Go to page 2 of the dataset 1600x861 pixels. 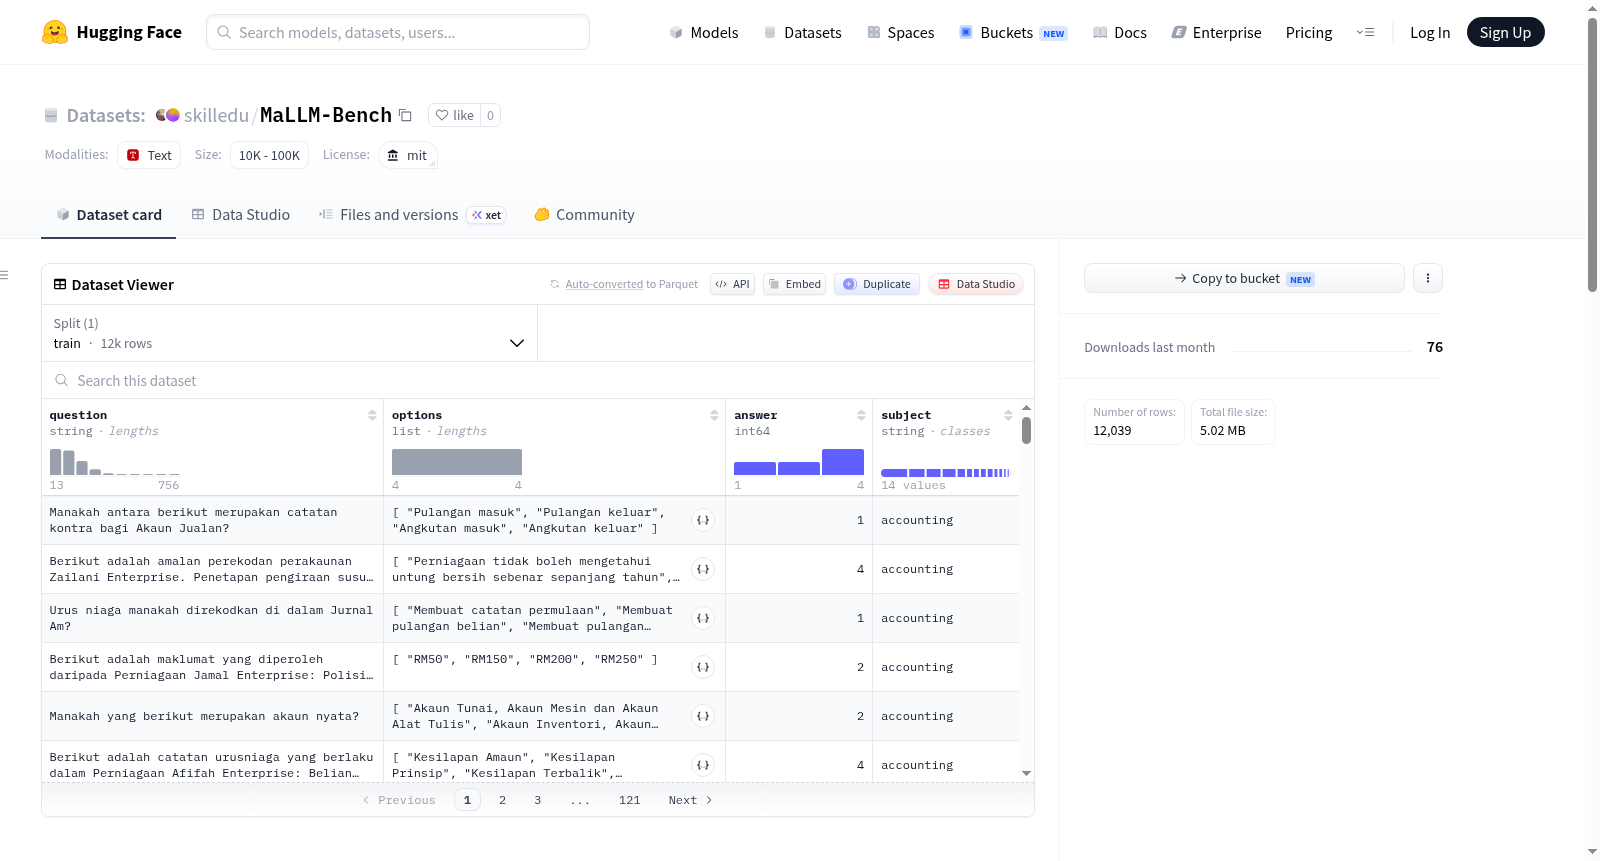pos(502,800)
